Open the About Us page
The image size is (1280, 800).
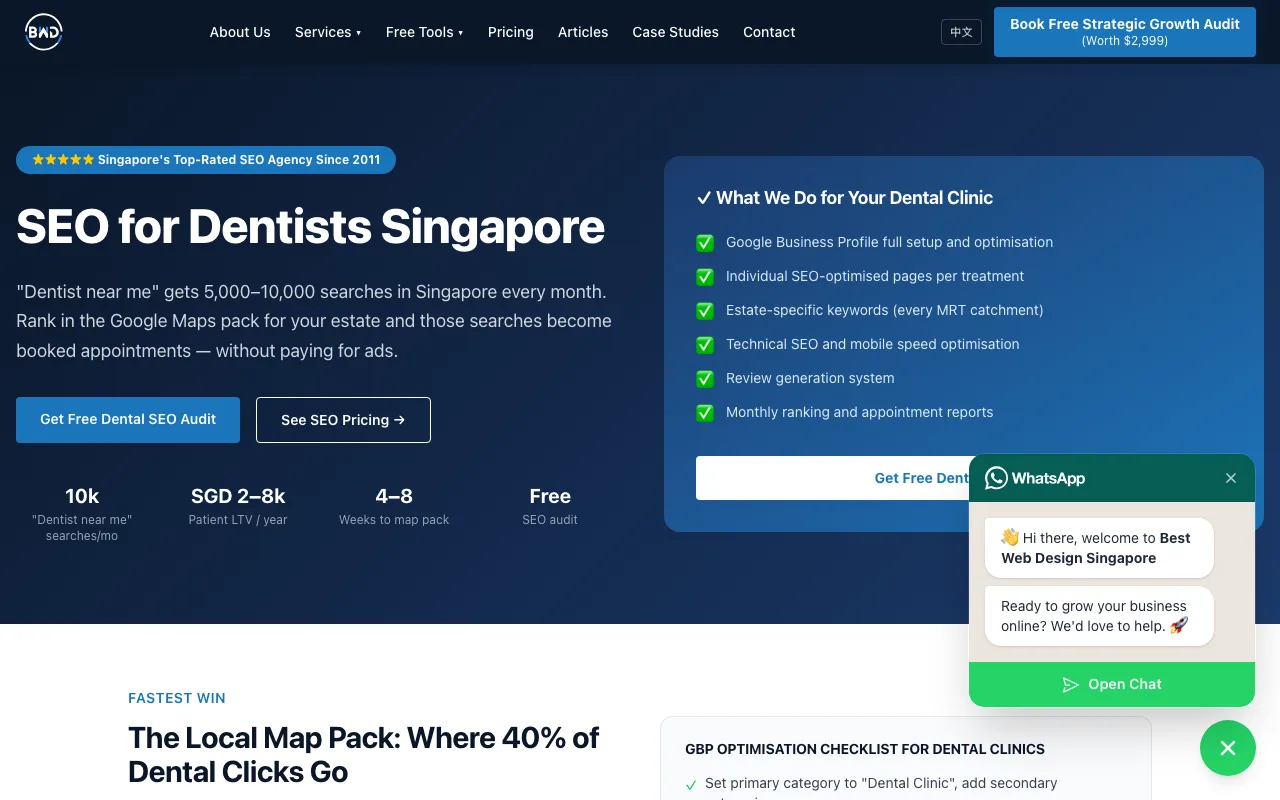pyautogui.click(x=240, y=32)
